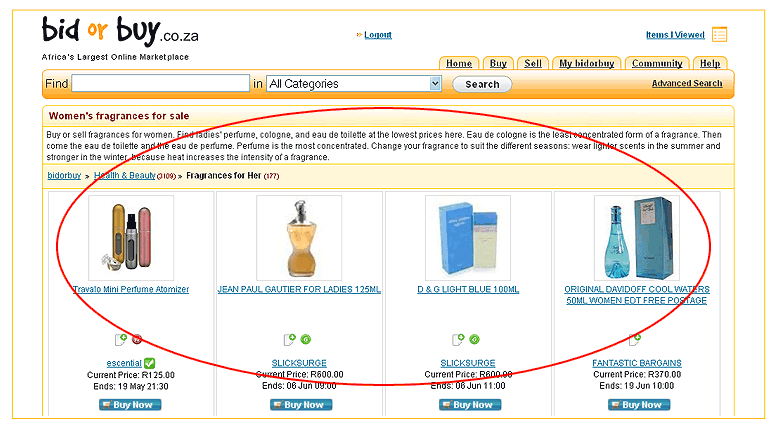Add Travalo Atomizer to watchlist icon
Image resolution: width=777 pixels, height=430 pixels.
pyautogui.click(x=121, y=339)
